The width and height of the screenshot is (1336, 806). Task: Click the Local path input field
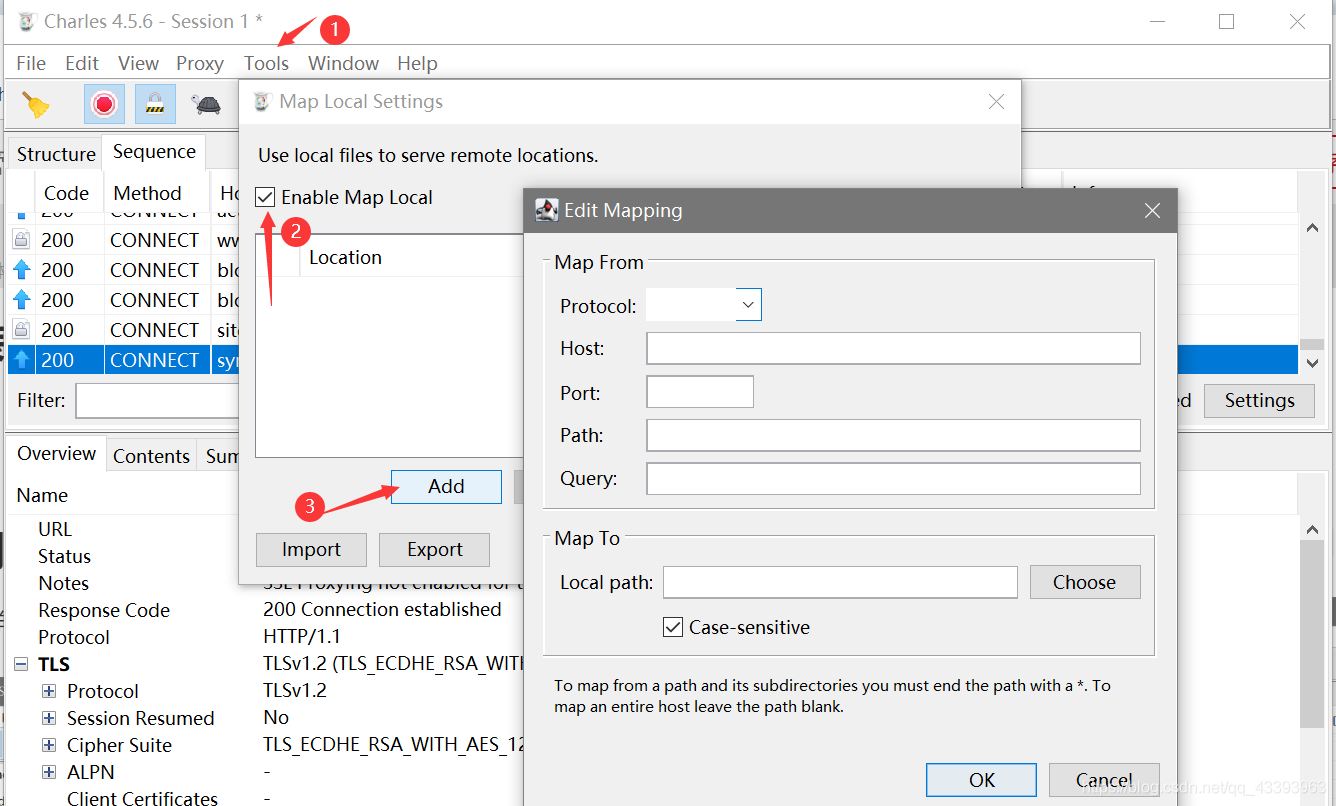click(x=840, y=582)
